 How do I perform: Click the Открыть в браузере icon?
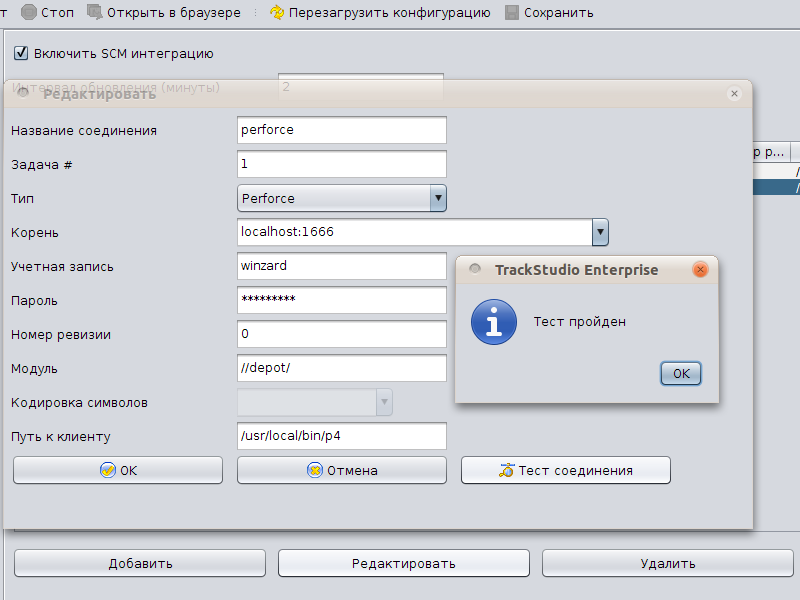(94, 12)
